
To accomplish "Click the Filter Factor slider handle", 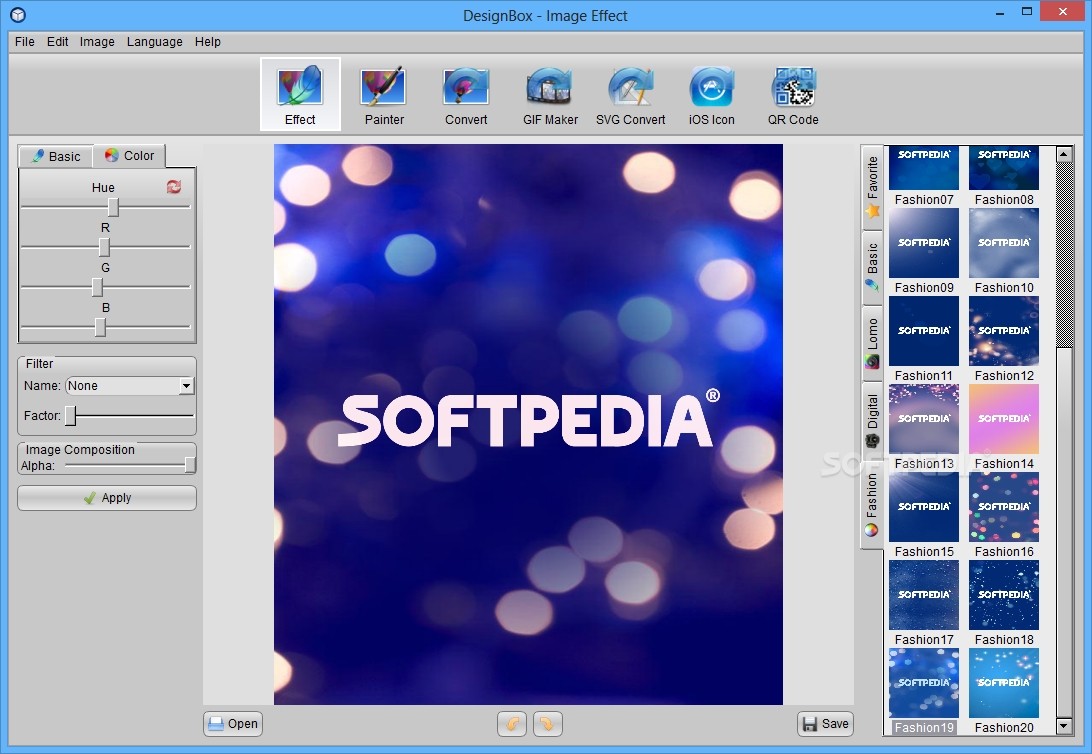I will 70,416.
